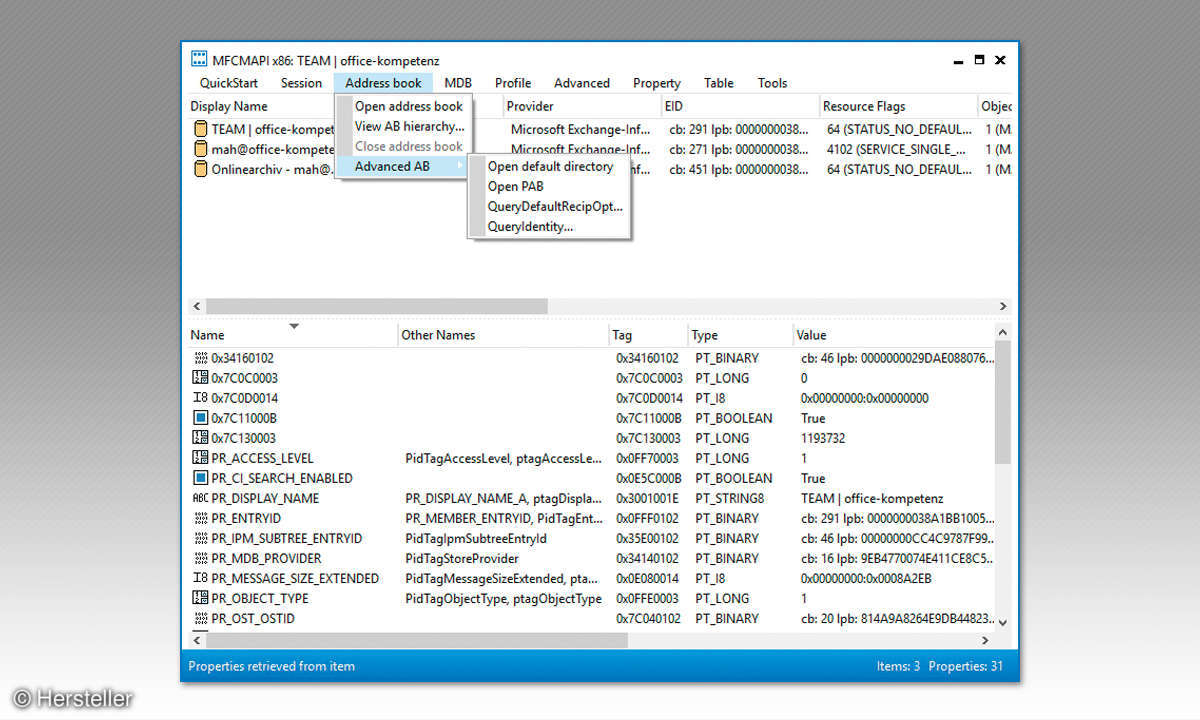Image resolution: width=1200 pixels, height=720 pixels.
Task: Open the QuickStart menu
Action: click(229, 83)
